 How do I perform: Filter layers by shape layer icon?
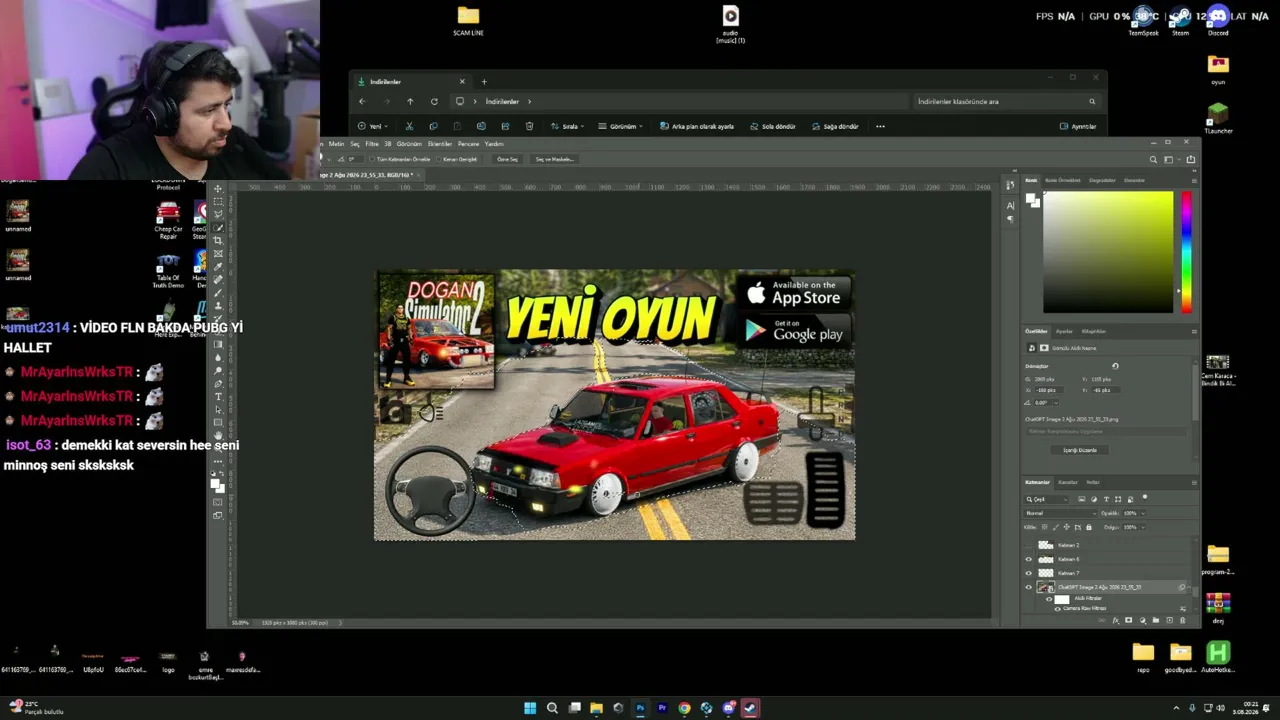1118,499
